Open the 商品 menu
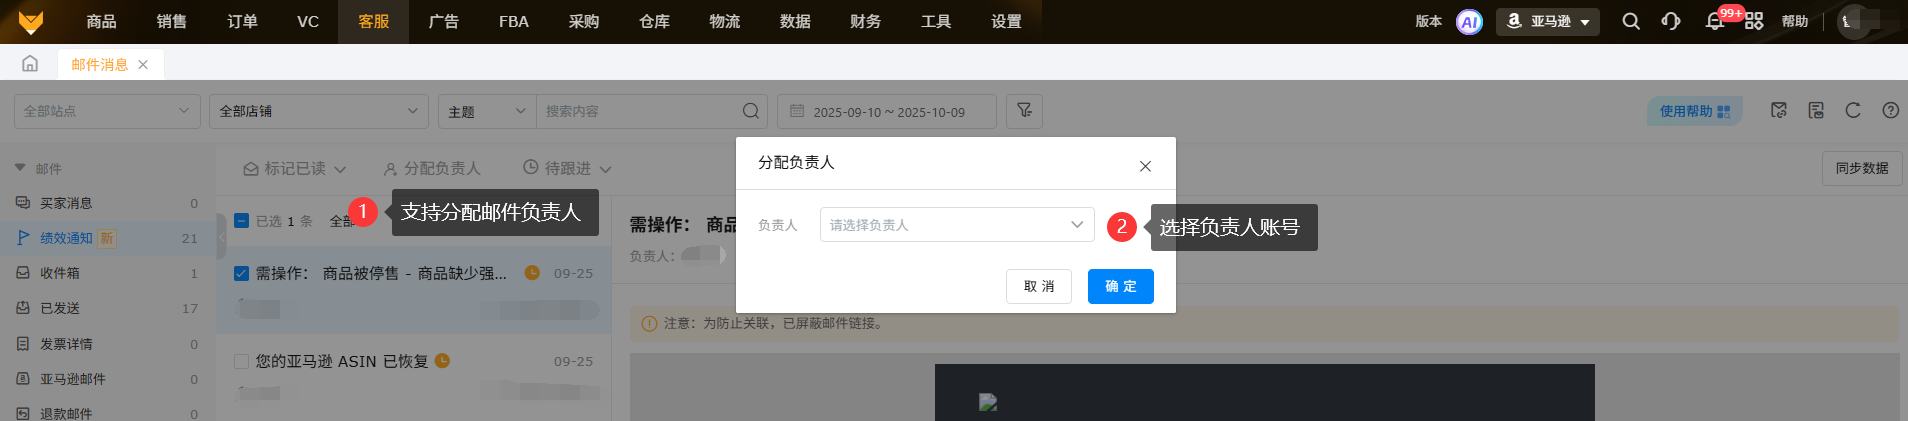The height and width of the screenshot is (421, 1908). pos(101,21)
